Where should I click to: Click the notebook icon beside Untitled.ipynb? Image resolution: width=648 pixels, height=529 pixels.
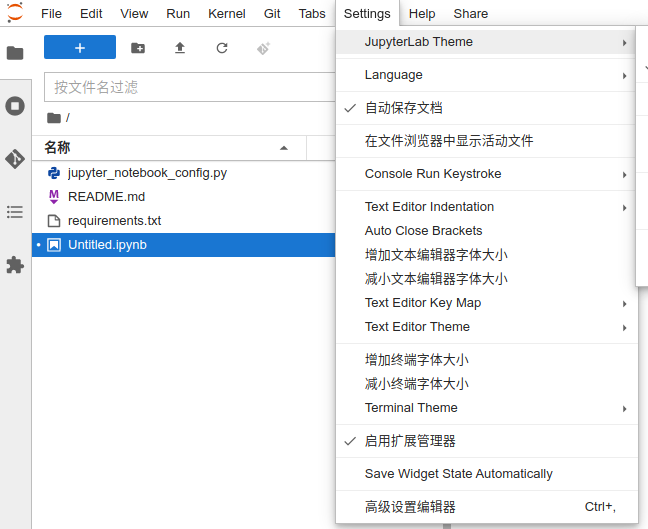point(54,245)
